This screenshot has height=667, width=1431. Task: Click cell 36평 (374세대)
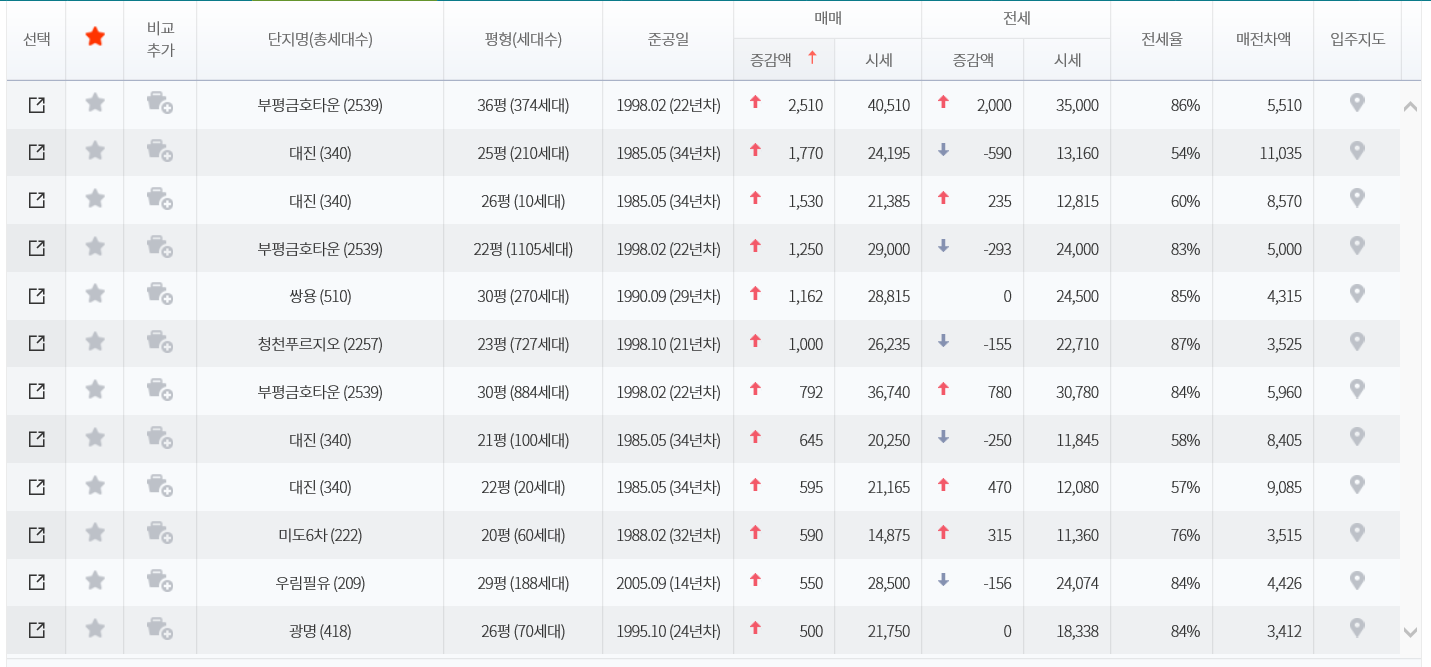[523, 105]
